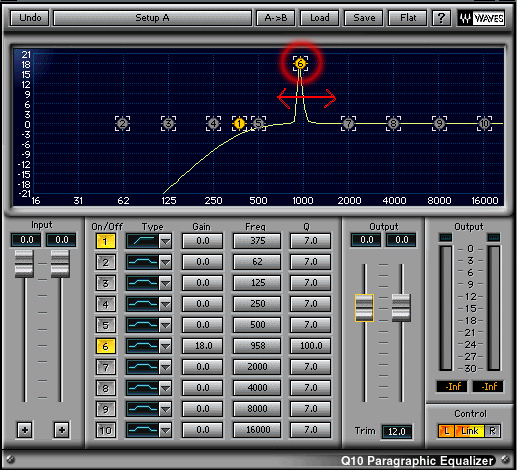Toggle band 5 on/off button
Screen dimensions: 517x470
(106, 325)
